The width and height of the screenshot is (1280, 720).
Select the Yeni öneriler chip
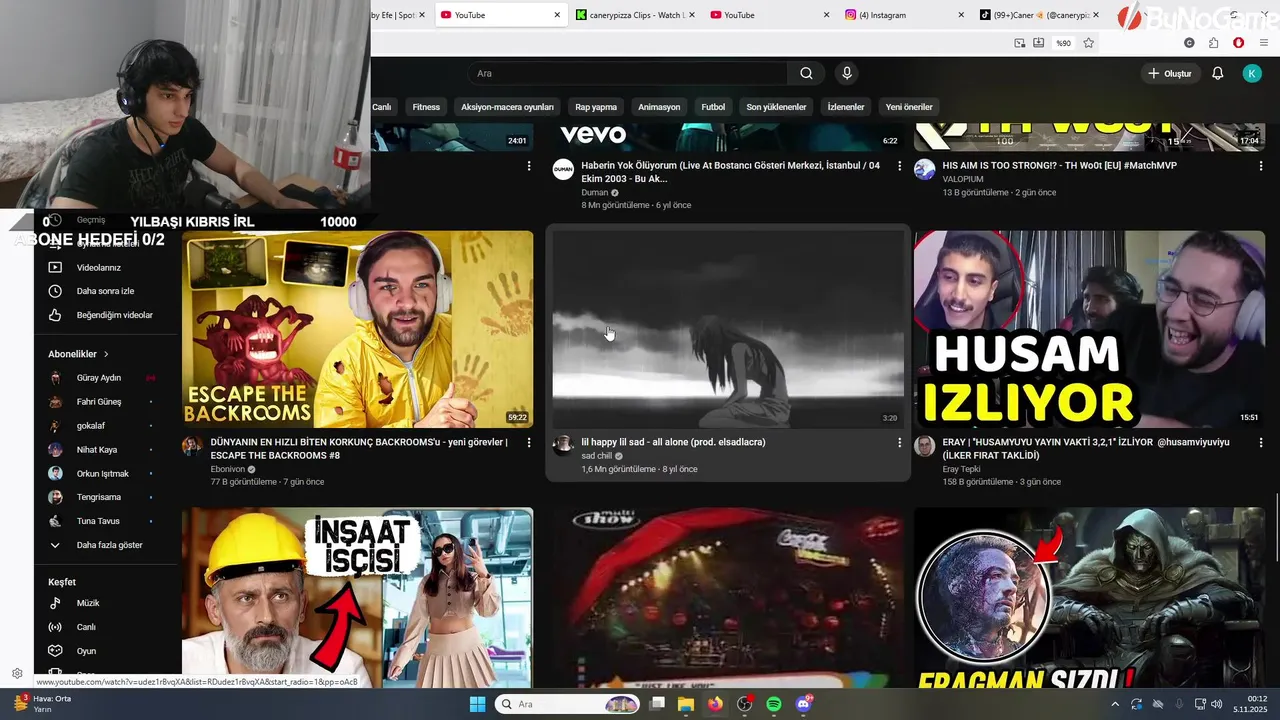(x=909, y=107)
